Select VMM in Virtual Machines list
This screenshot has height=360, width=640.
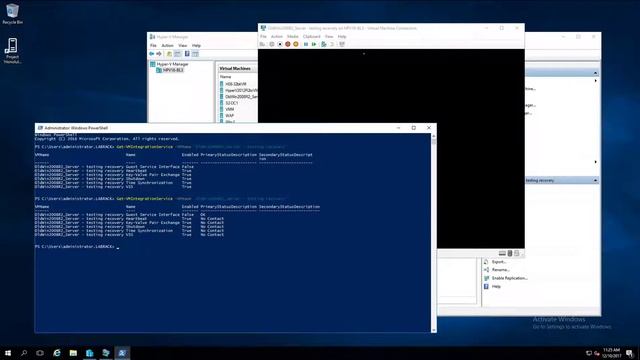230,109
